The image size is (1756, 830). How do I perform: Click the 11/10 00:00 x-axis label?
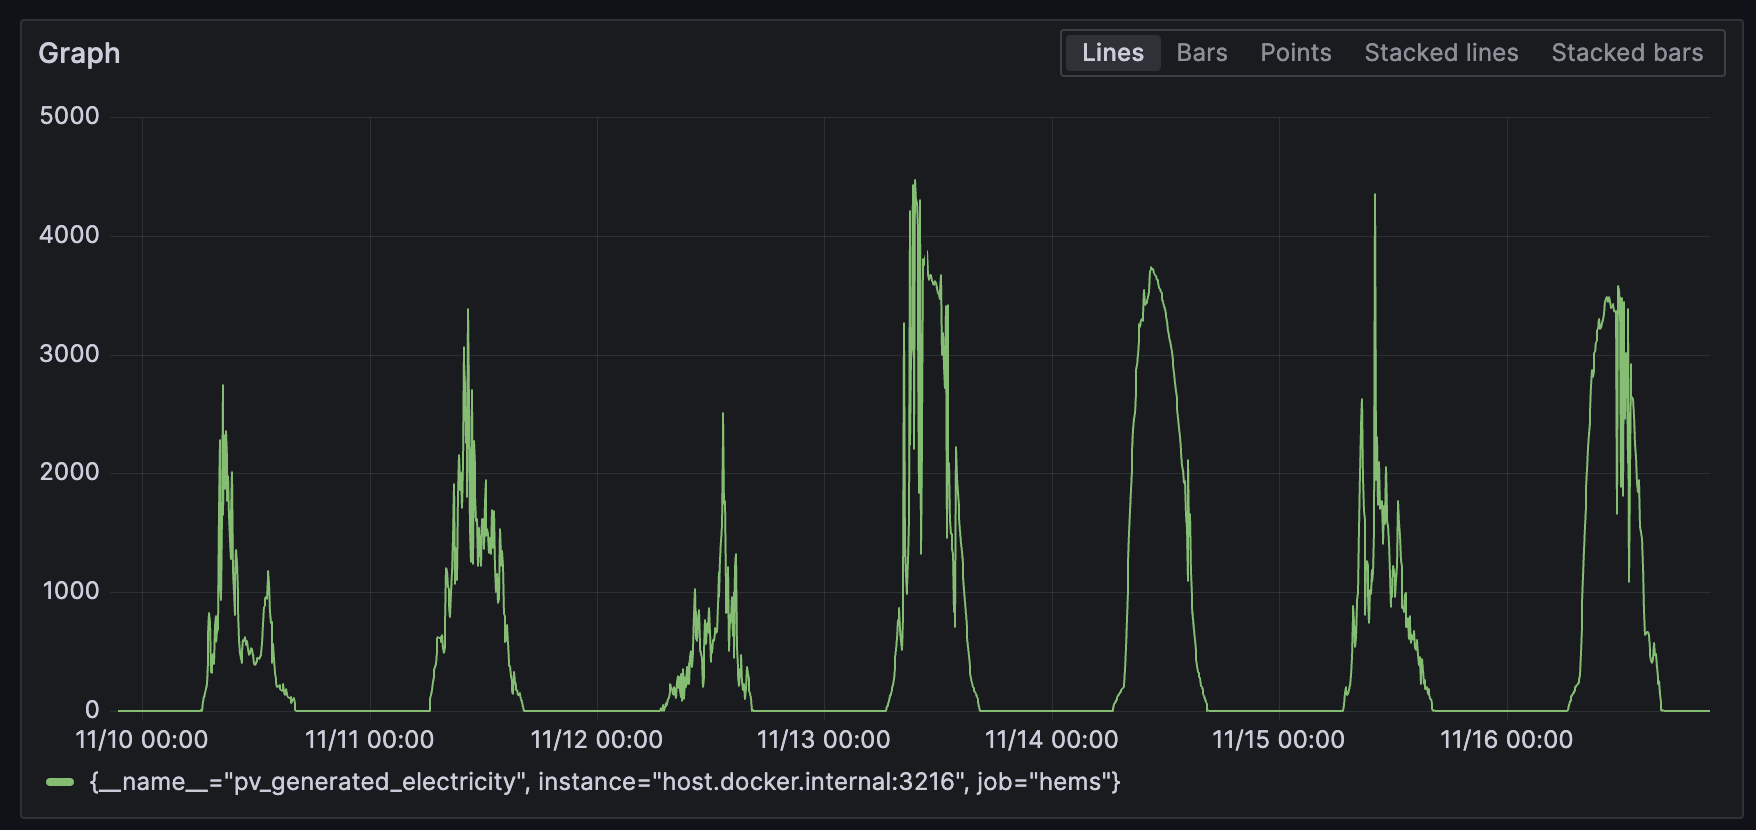click(x=142, y=740)
